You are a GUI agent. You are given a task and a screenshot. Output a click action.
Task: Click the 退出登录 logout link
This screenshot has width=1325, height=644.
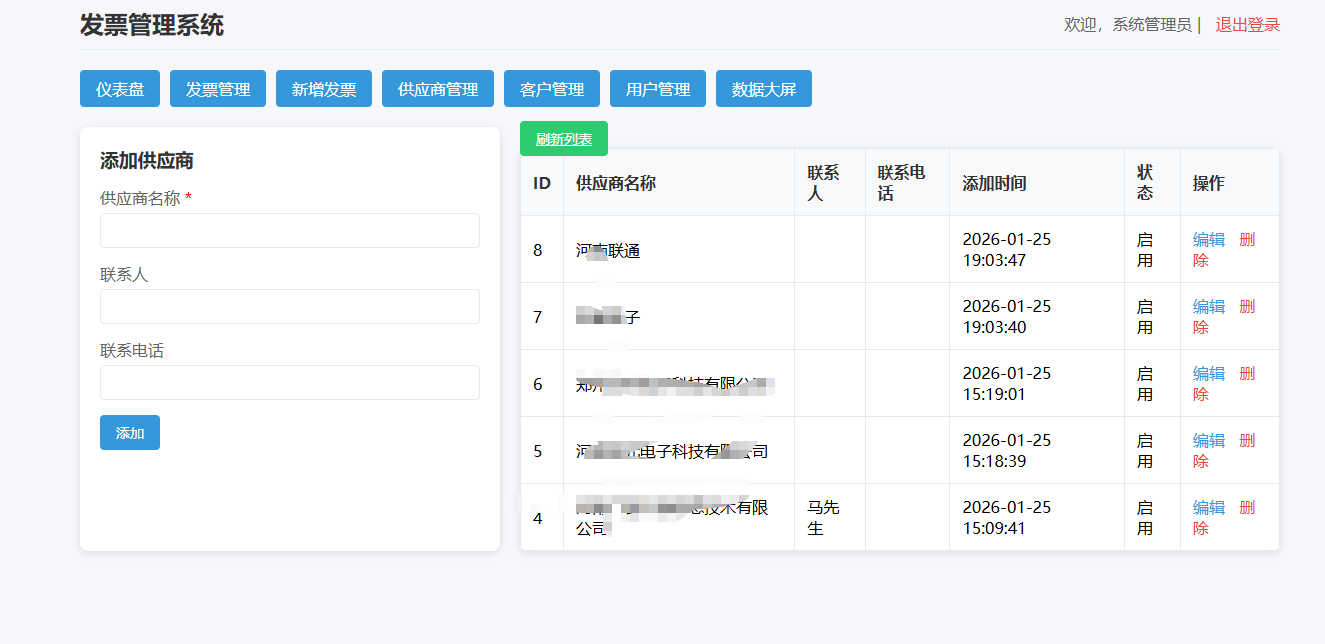(x=1247, y=25)
